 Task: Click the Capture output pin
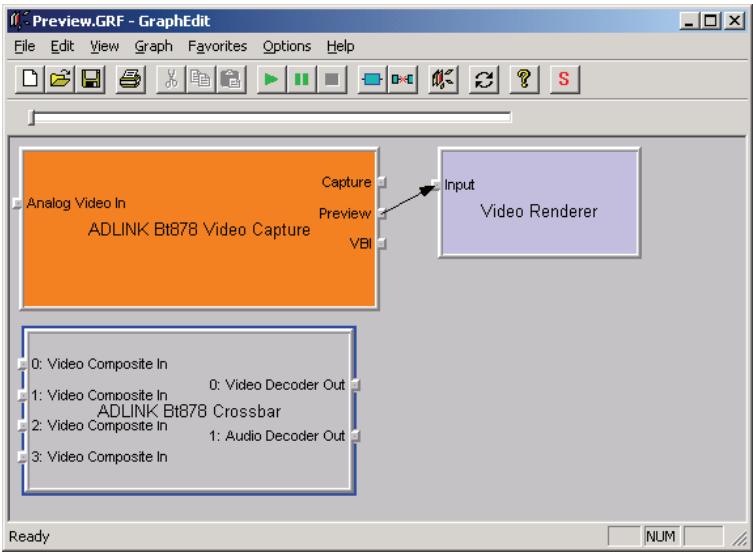point(381,182)
